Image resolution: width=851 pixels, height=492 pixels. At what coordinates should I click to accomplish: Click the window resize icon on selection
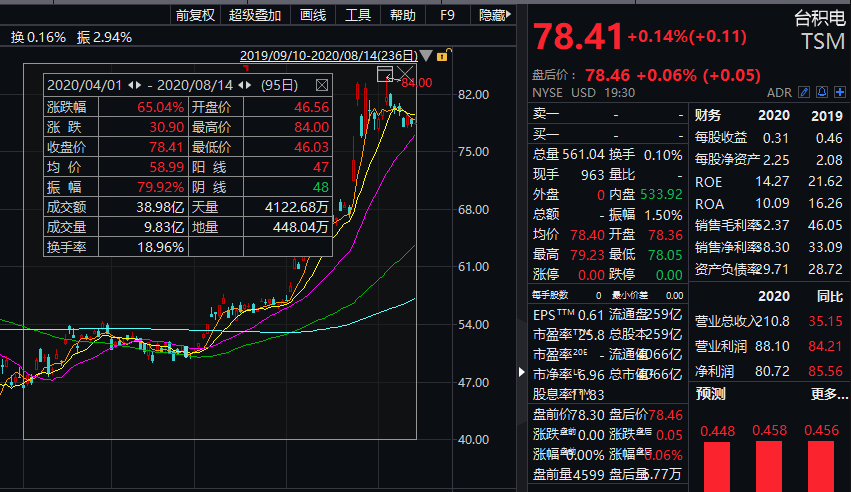coord(385,74)
